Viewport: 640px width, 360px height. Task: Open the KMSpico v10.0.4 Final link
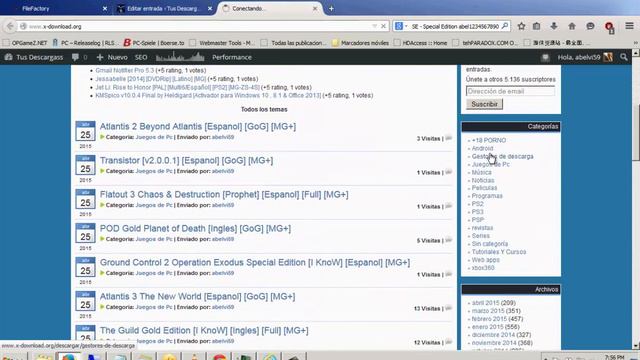208,96
